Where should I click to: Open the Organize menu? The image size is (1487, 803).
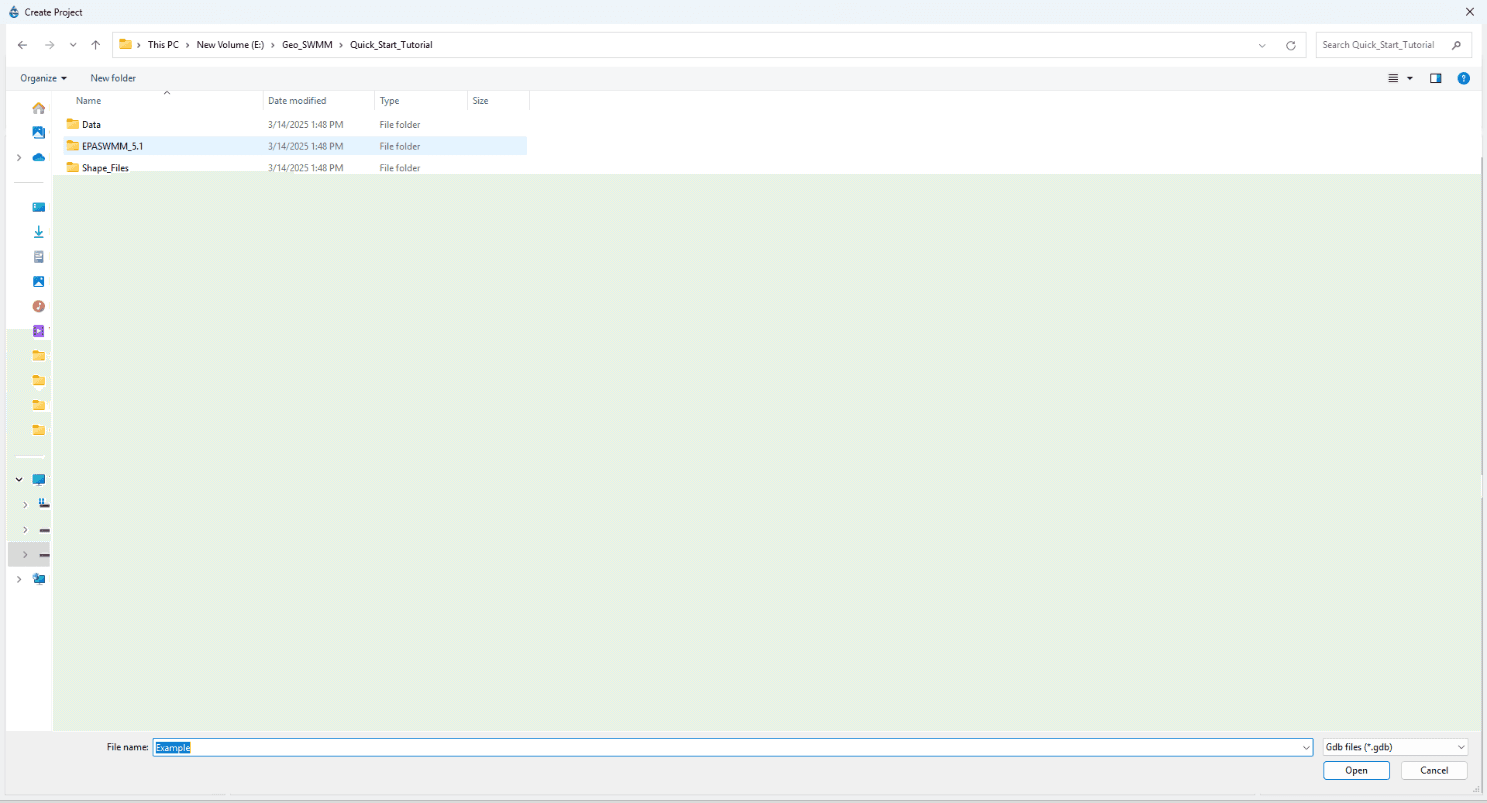(42, 78)
